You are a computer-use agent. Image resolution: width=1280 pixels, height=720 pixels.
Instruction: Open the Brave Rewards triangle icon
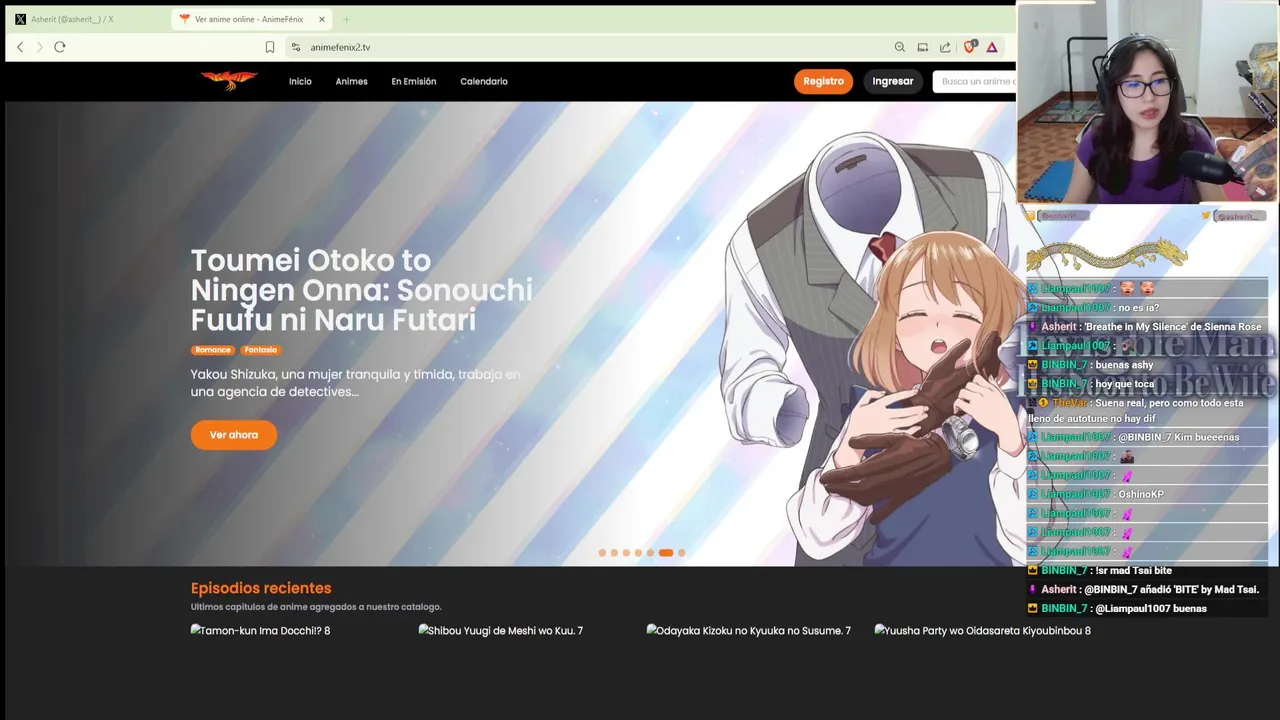(992, 47)
